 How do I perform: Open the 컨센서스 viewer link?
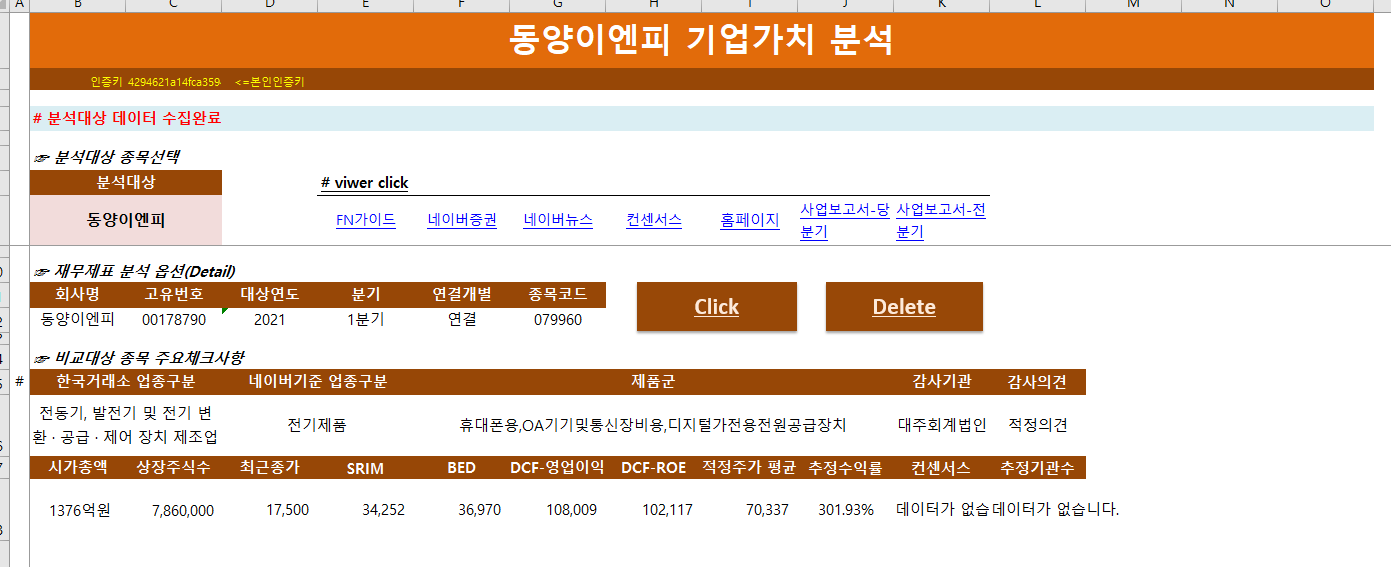654,220
